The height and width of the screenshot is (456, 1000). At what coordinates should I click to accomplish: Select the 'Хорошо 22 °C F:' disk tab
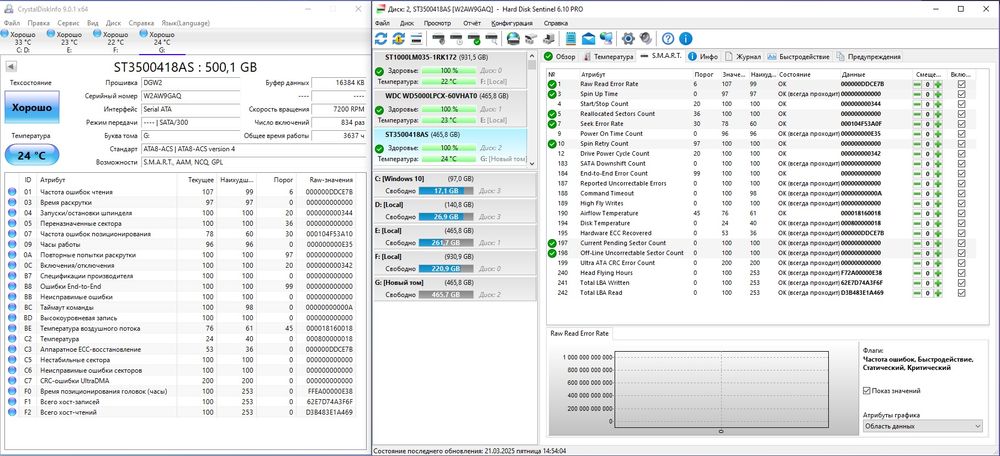[115, 41]
